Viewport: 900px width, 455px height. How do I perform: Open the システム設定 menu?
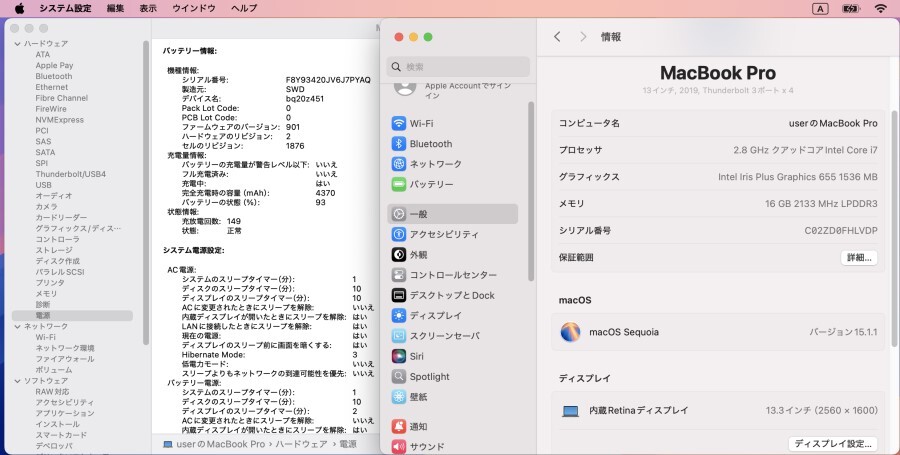[x=65, y=8]
